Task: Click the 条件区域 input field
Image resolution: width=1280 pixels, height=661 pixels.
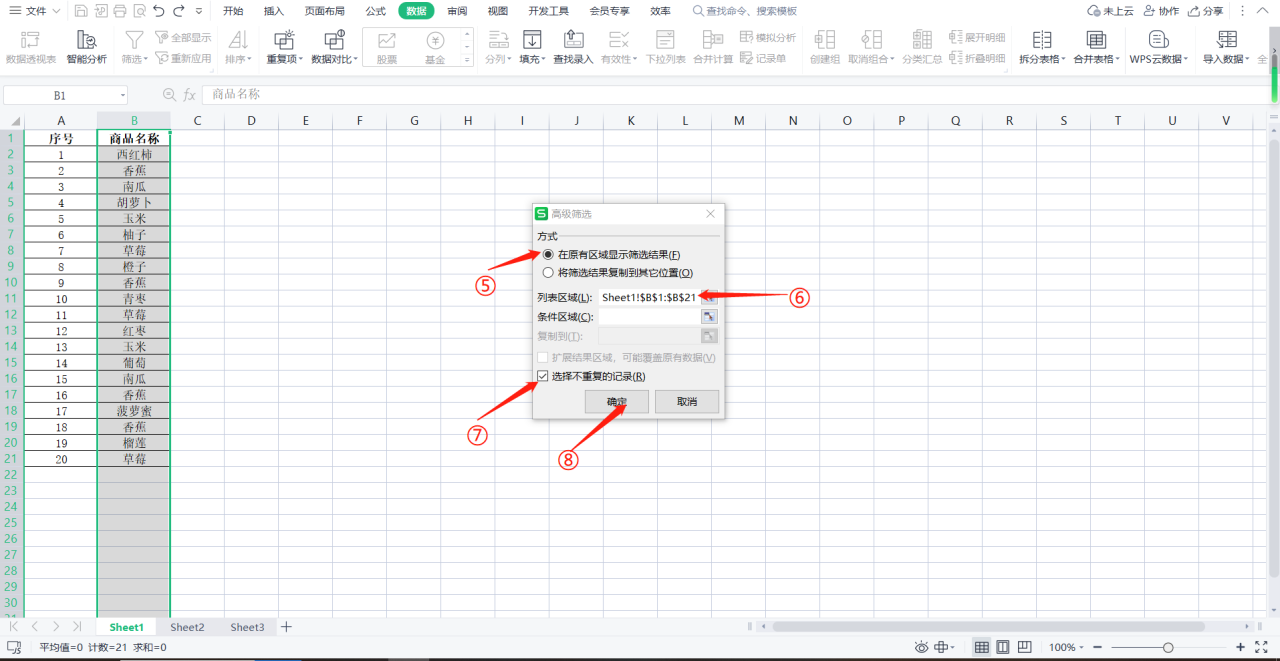Action: click(649, 317)
